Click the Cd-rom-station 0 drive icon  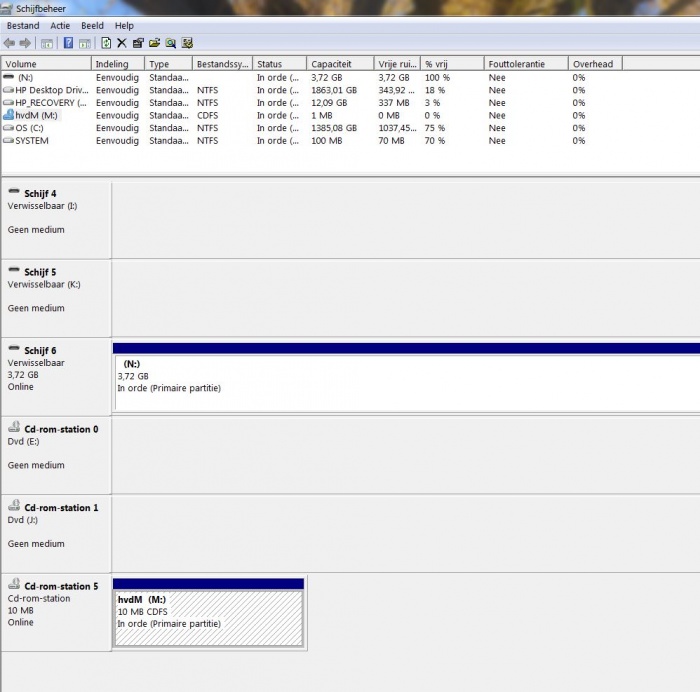point(14,427)
